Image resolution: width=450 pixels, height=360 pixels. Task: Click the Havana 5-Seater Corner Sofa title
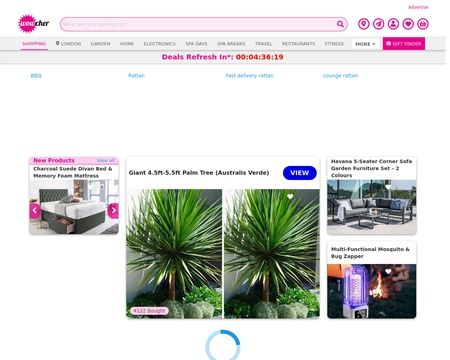click(371, 168)
